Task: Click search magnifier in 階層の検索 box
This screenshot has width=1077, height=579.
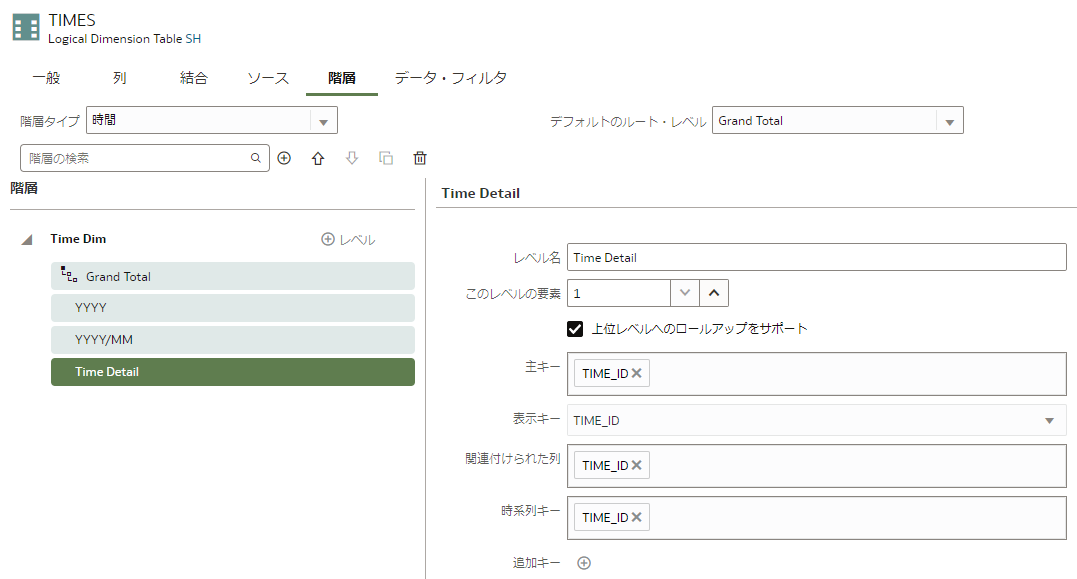Action: 256,158
